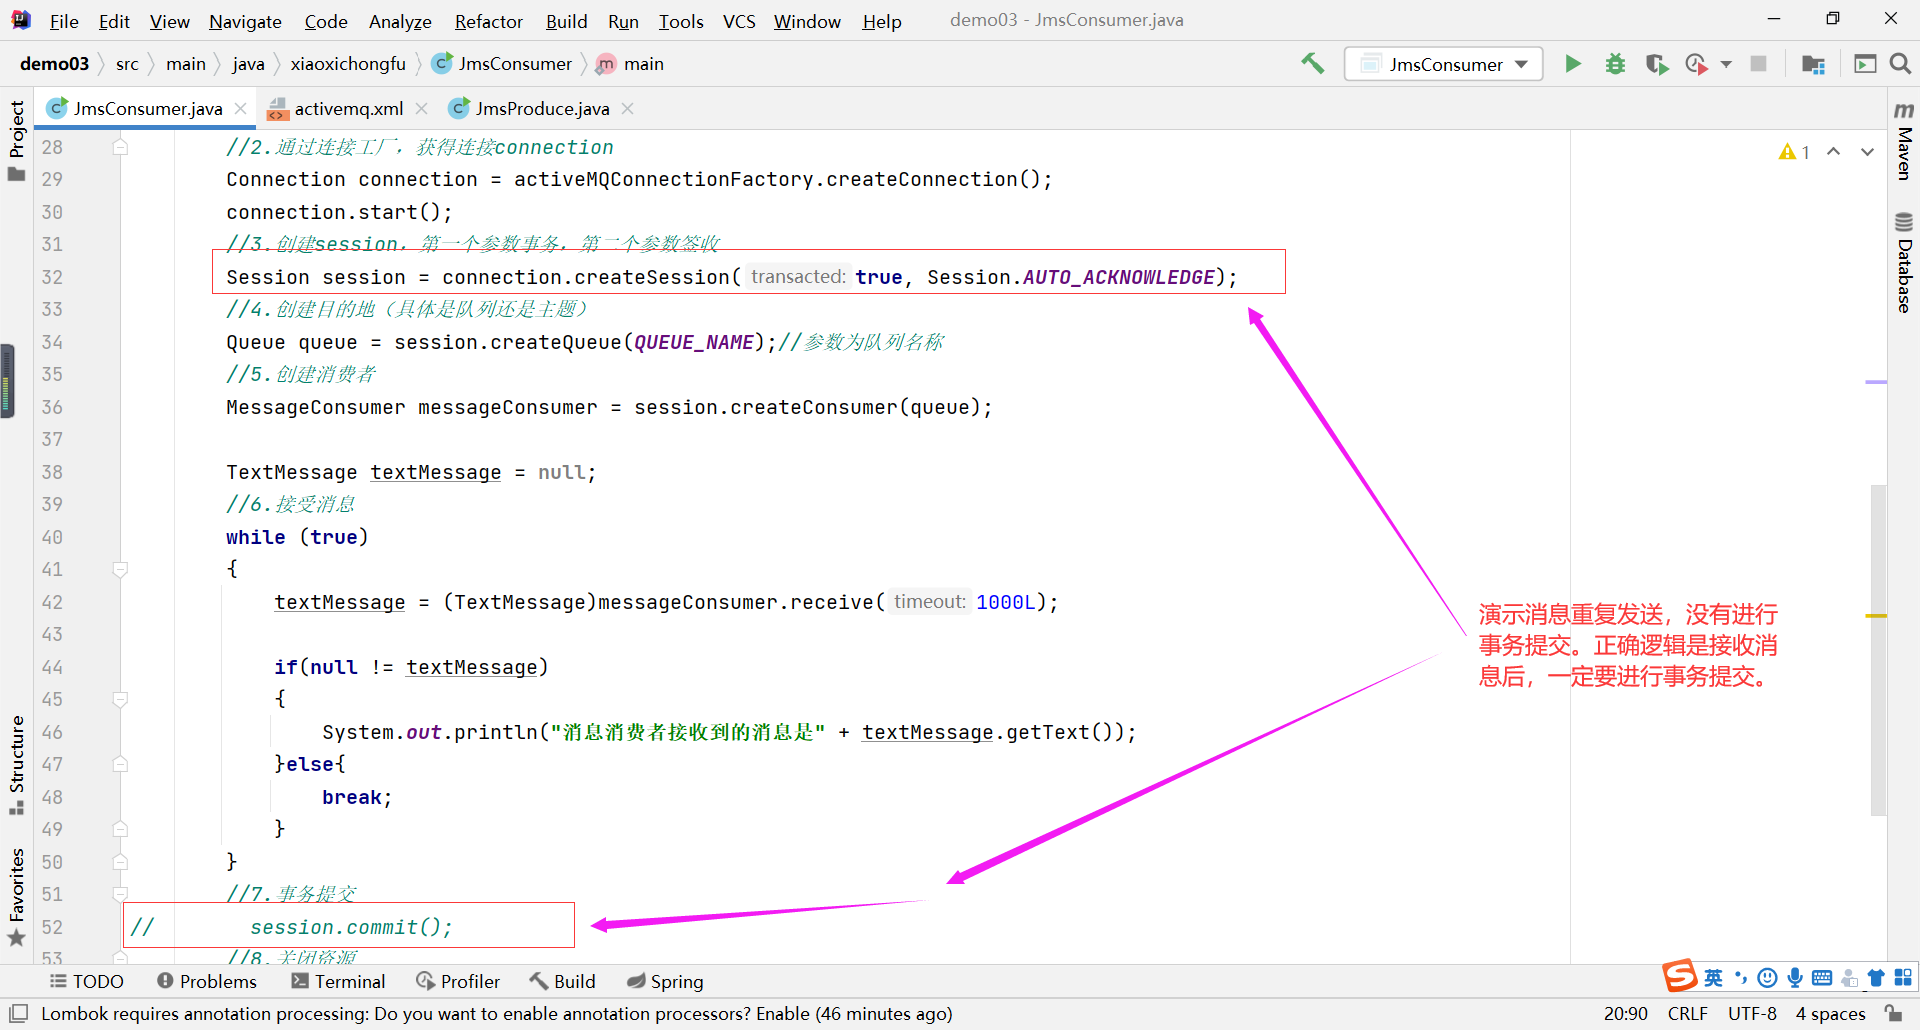1920x1030 pixels.
Task: Open the Project tool window
Action: coord(16,141)
